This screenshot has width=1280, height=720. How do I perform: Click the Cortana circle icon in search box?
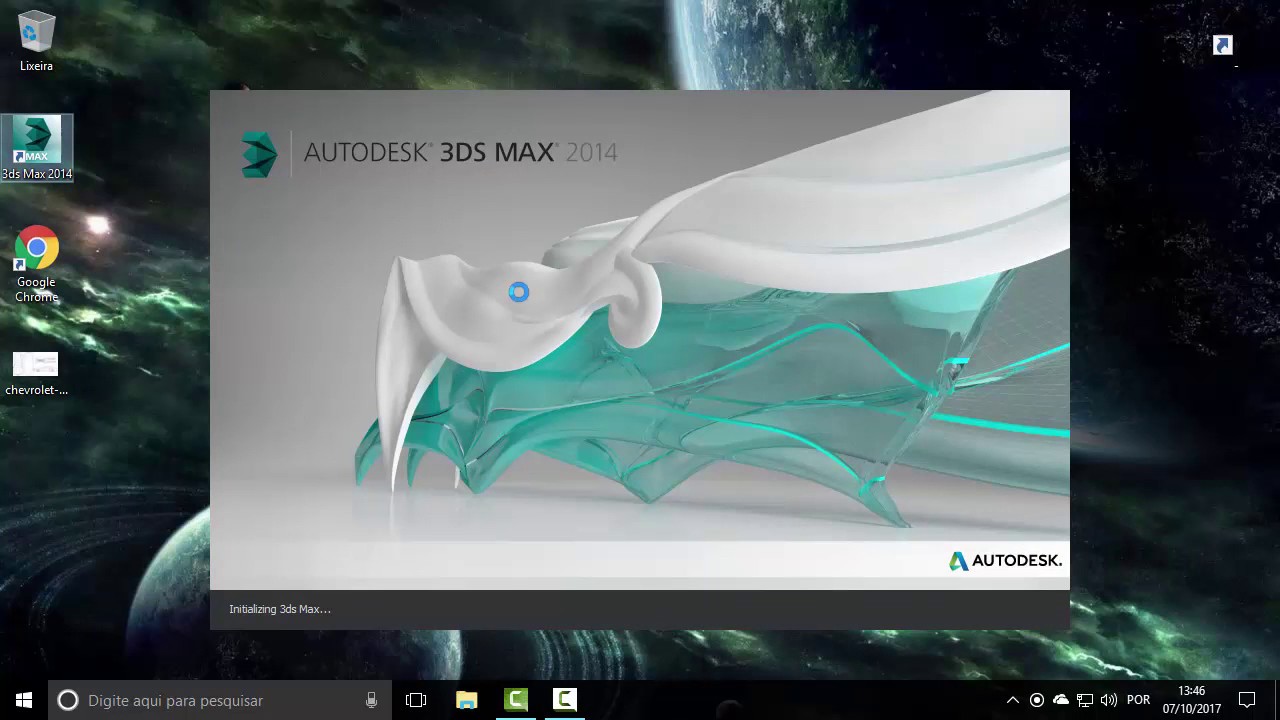[x=68, y=700]
